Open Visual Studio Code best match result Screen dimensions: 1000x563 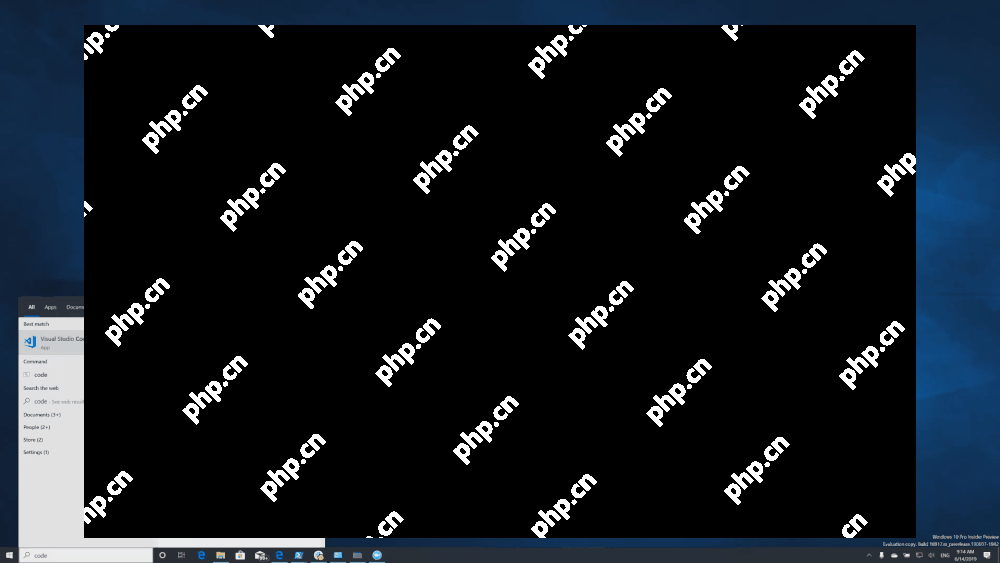click(x=52, y=343)
